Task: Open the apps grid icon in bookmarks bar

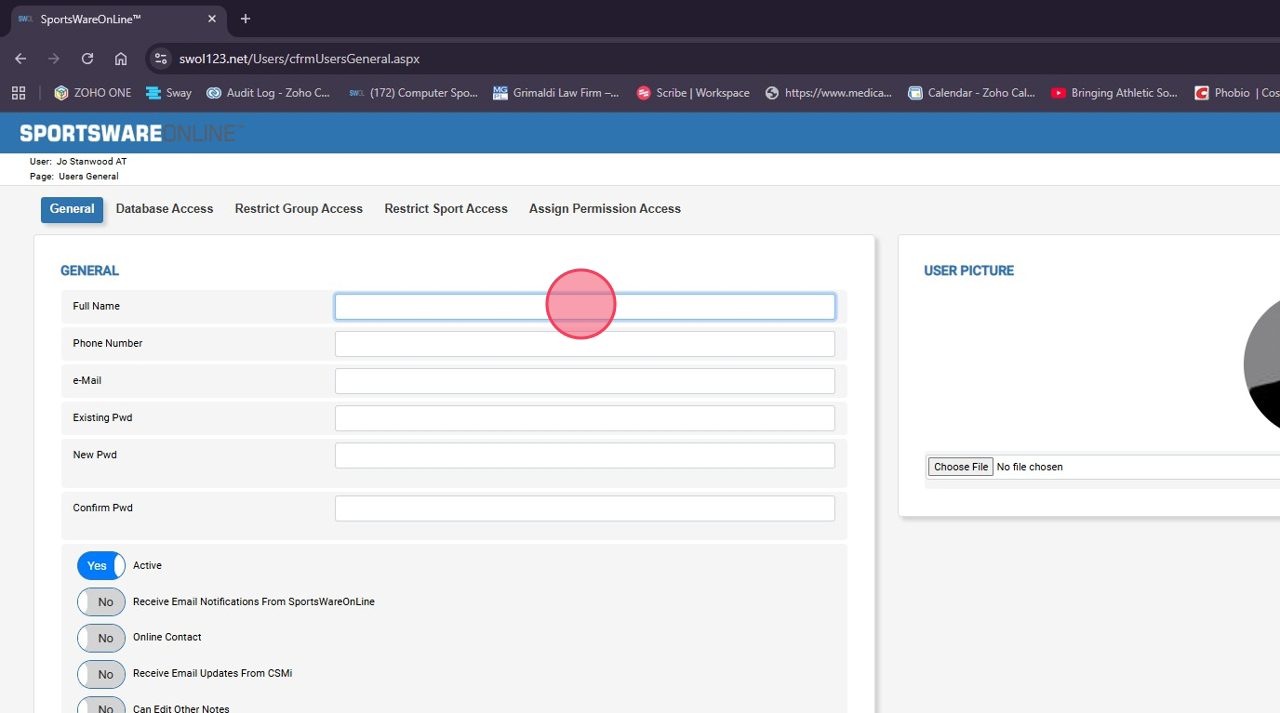Action: 18,93
